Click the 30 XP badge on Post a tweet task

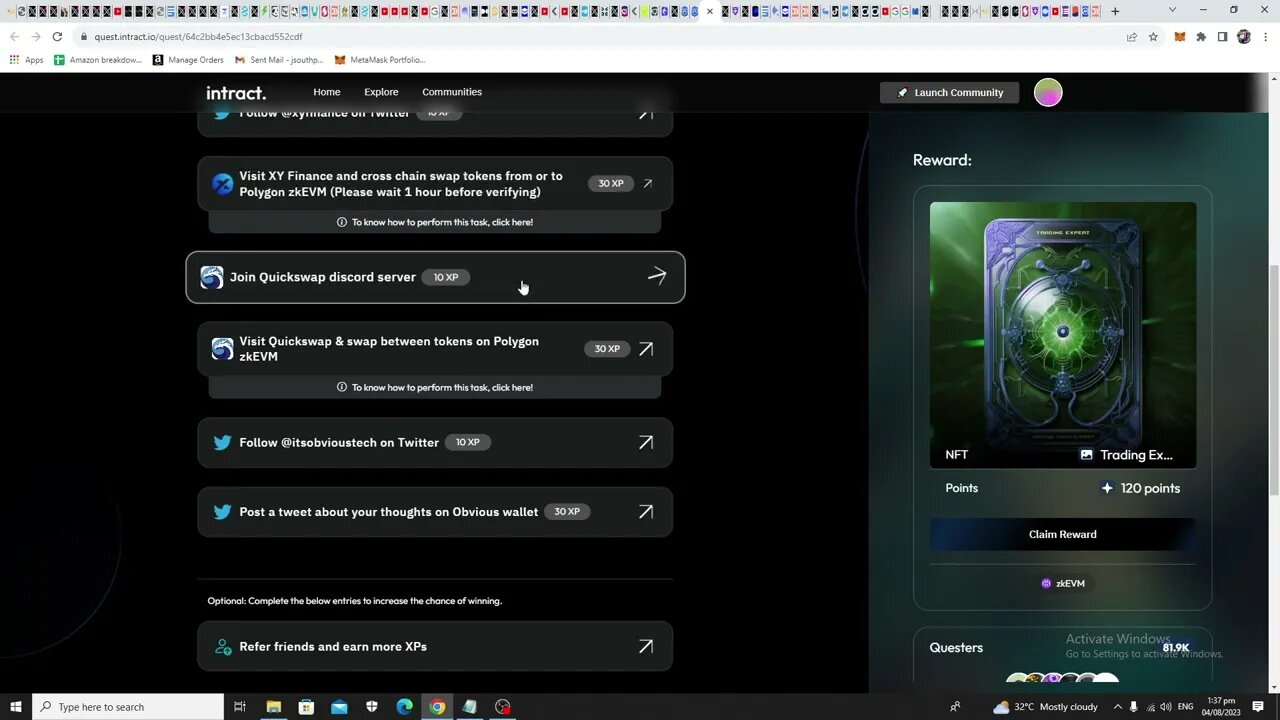[x=567, y=511]
